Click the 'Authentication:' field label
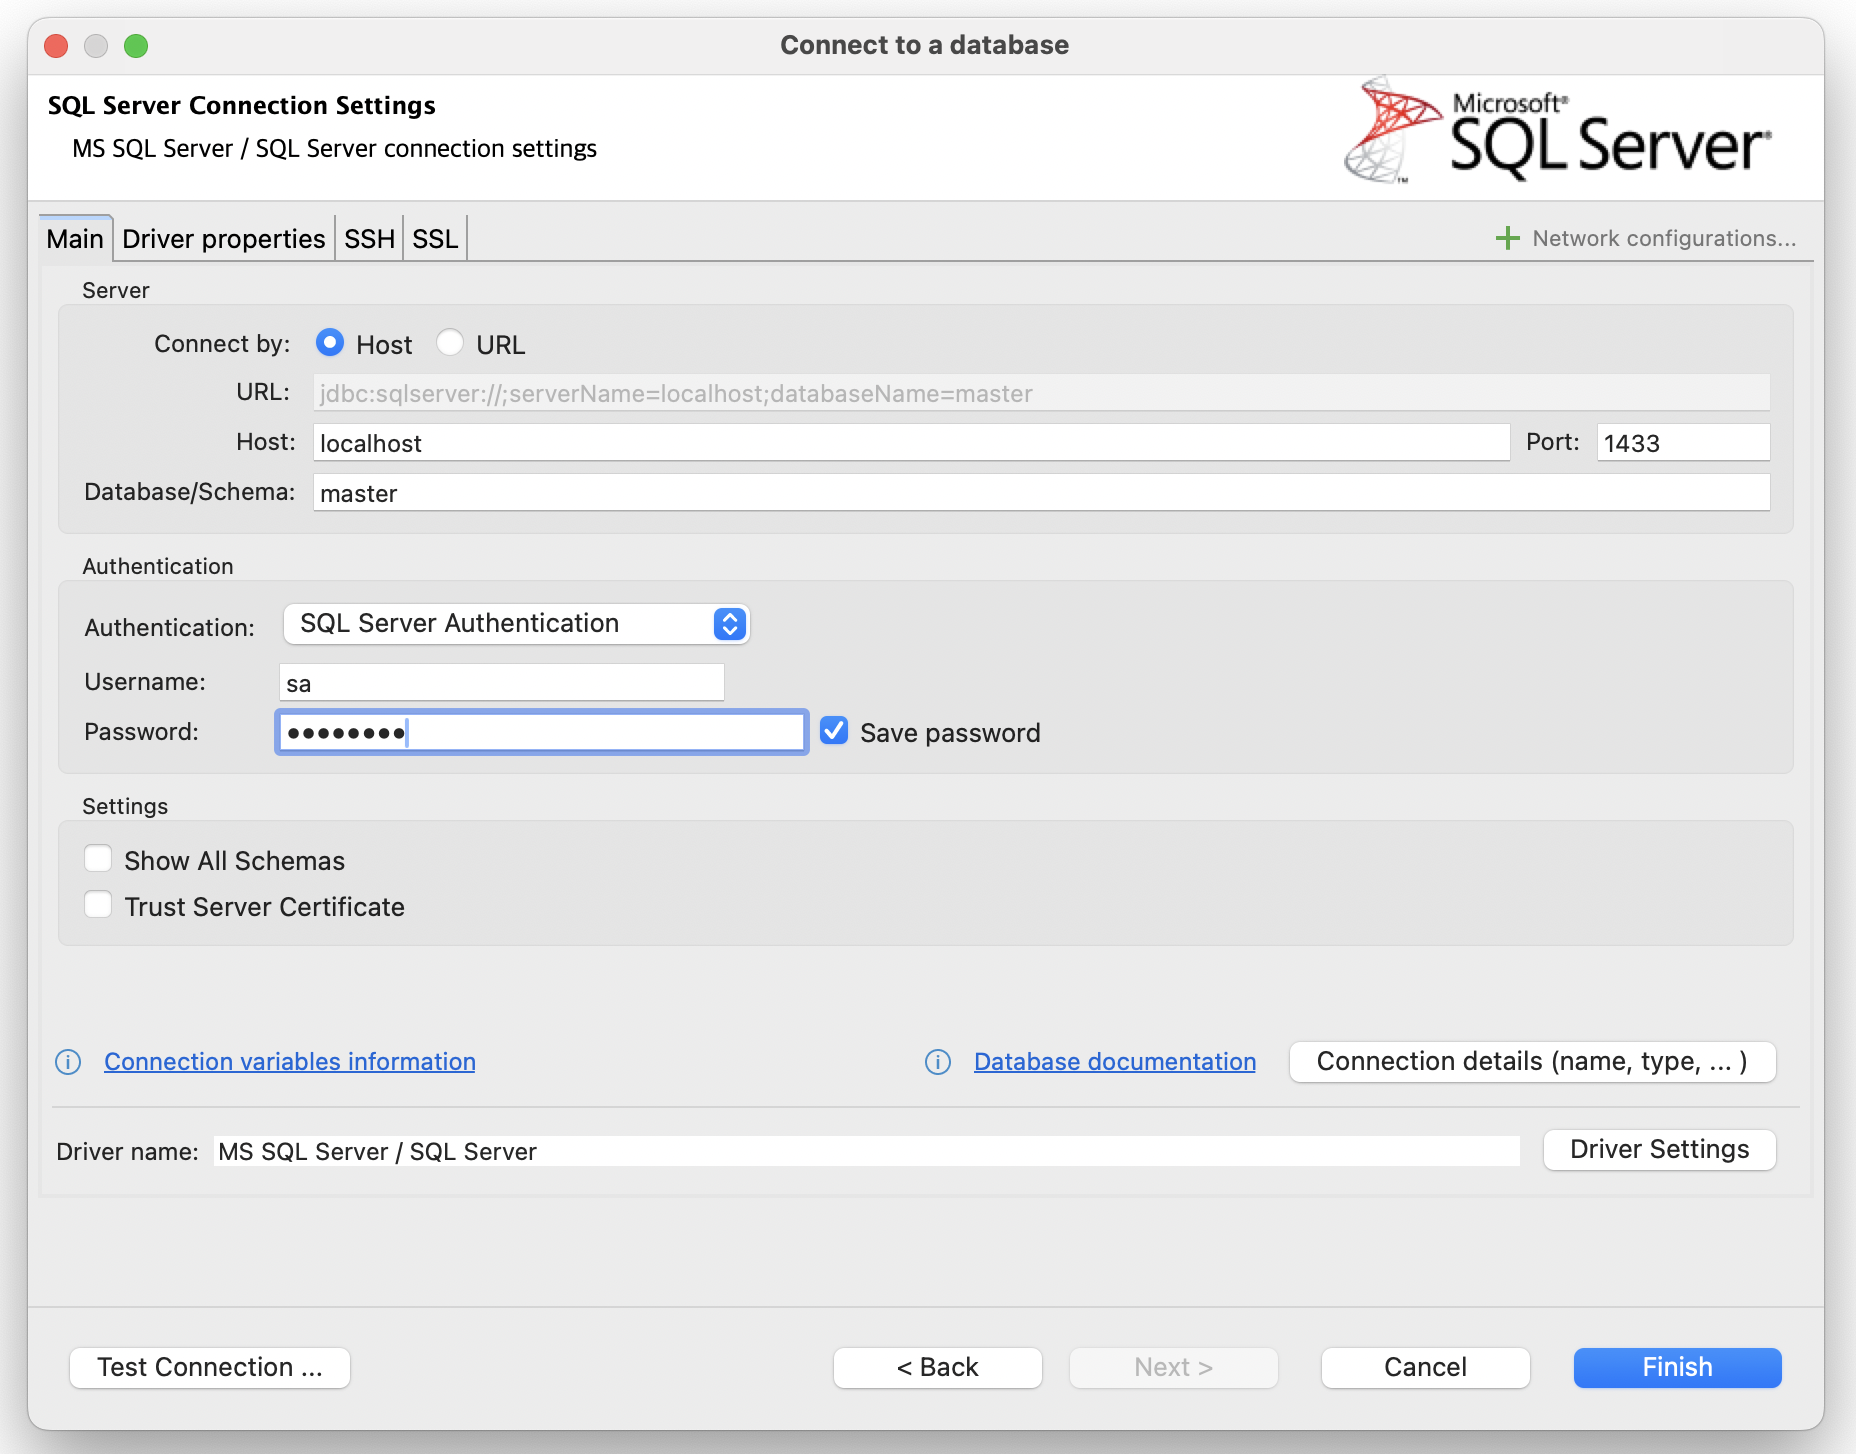 pos(170,627)
